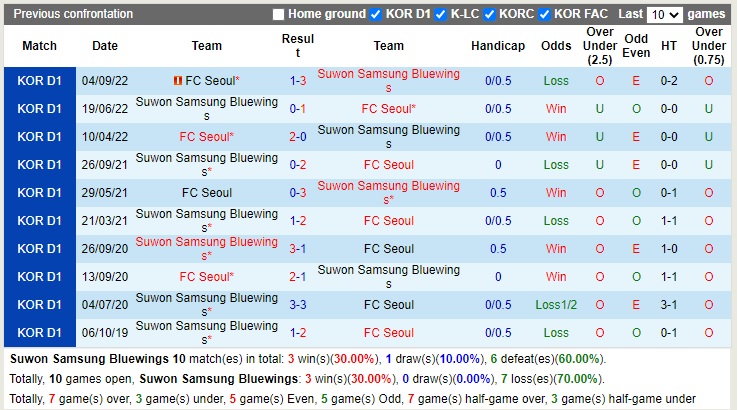This screenshot has width=738, height=410.
Task: Select the 3-1 result from 26/09/20
Action: click(x=298, y=249)
